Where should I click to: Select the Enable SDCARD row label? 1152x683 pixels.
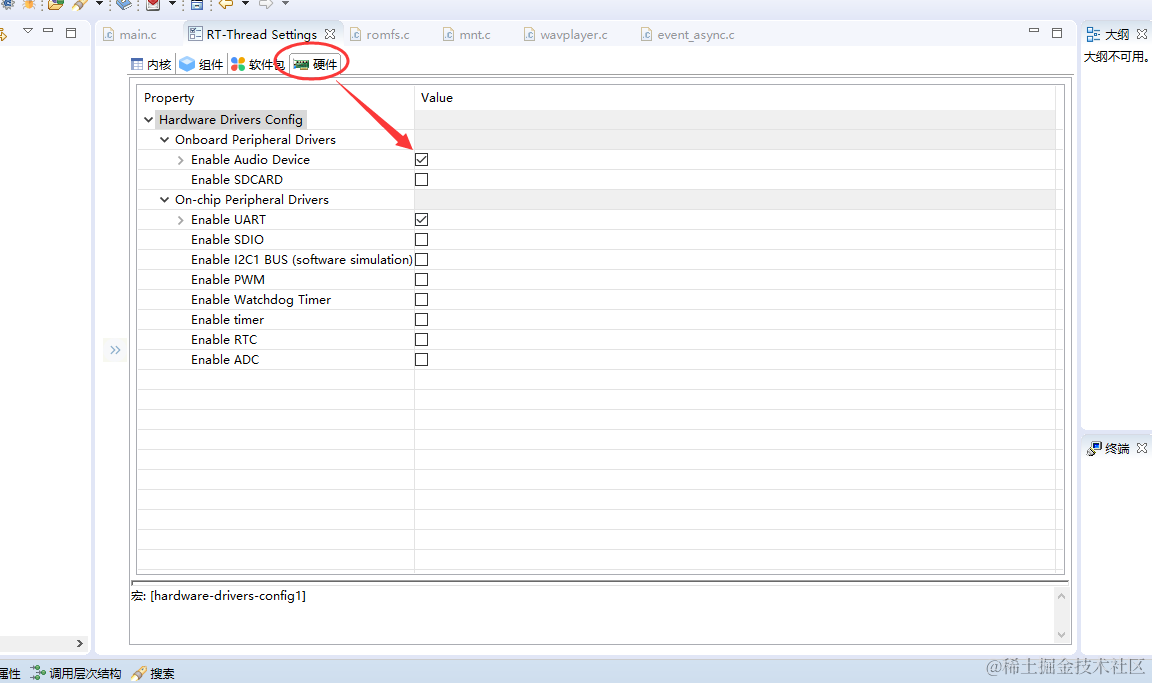pos(237,179)
